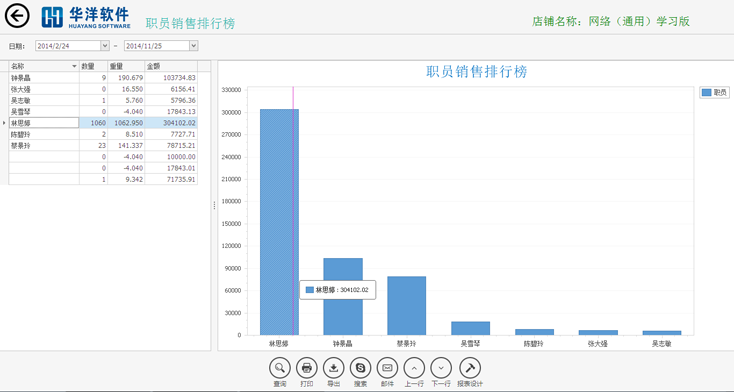Click the 打印 printer icon
Viewport: 734px width, 392px height.
point(307,368)
